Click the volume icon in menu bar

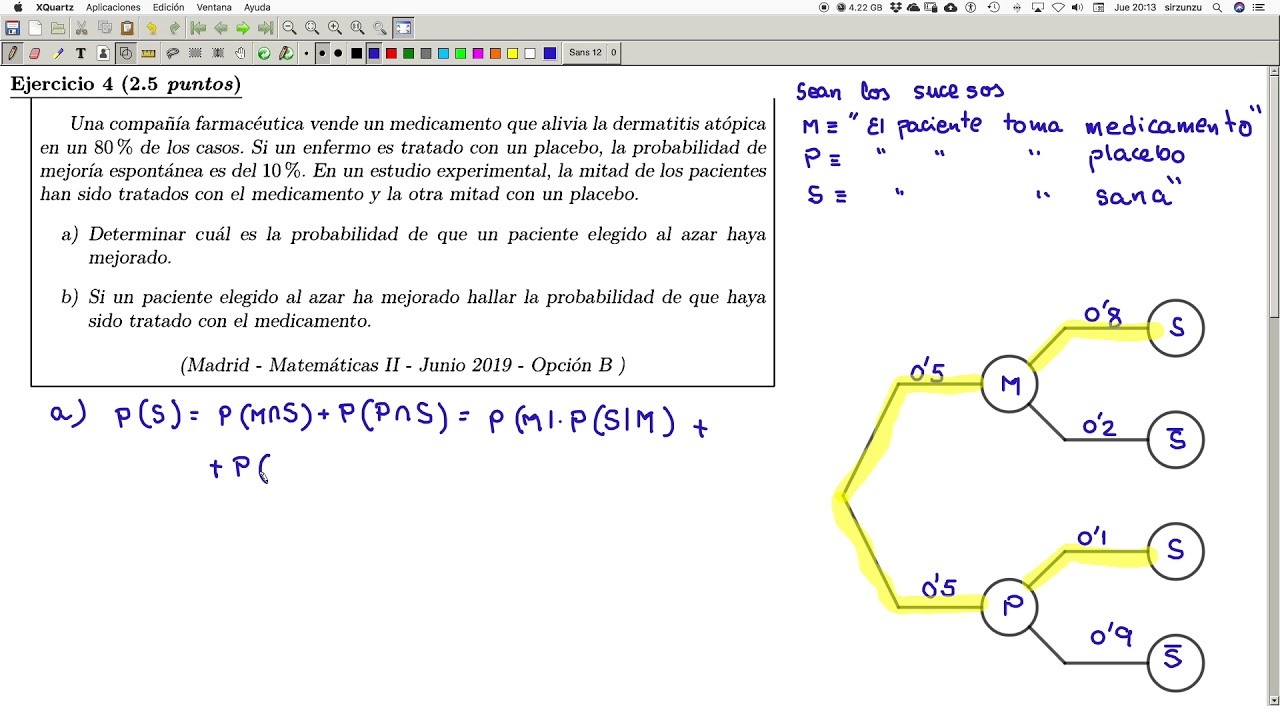1077,7
